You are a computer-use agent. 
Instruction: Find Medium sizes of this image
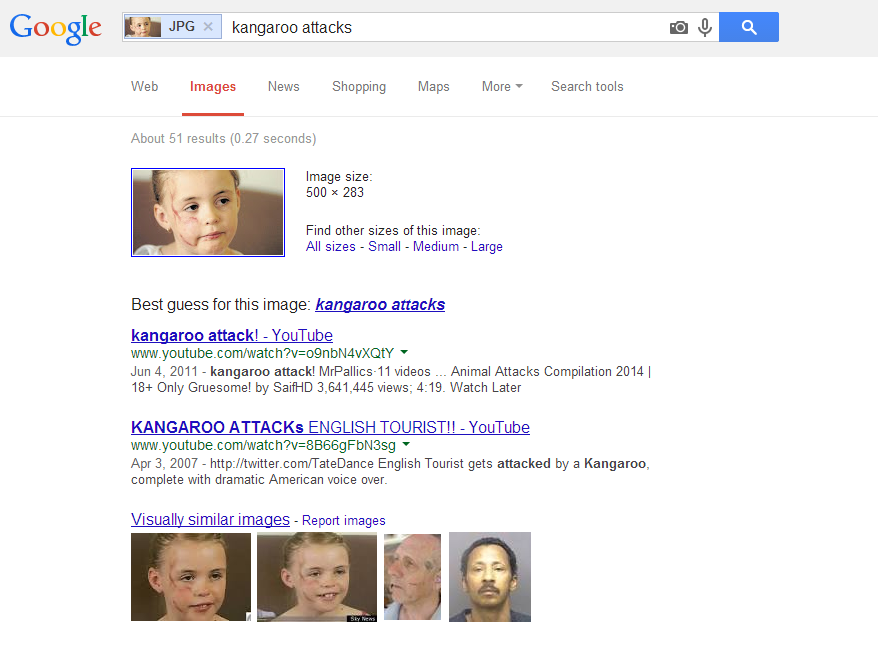coord(436,246)
